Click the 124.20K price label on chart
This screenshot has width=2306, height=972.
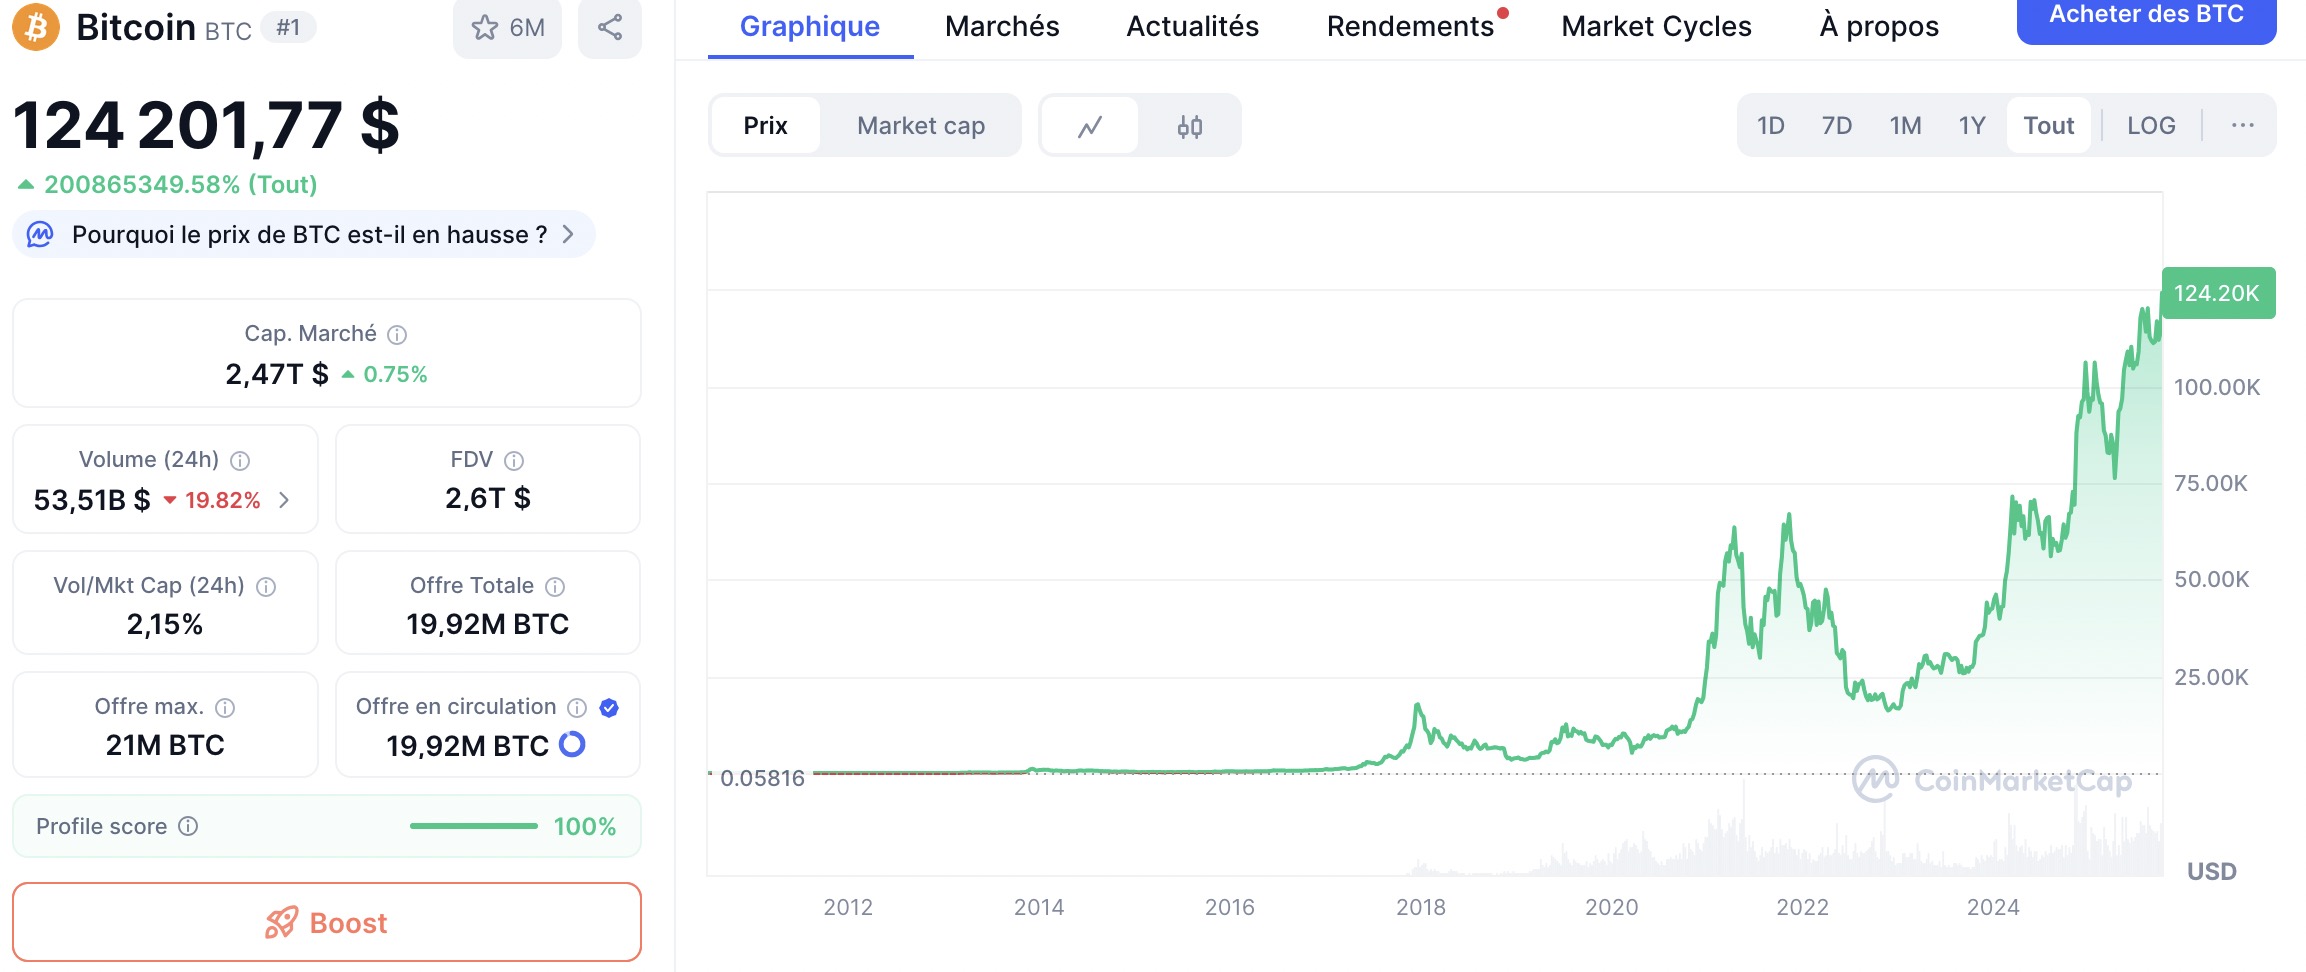(2217, 293)
